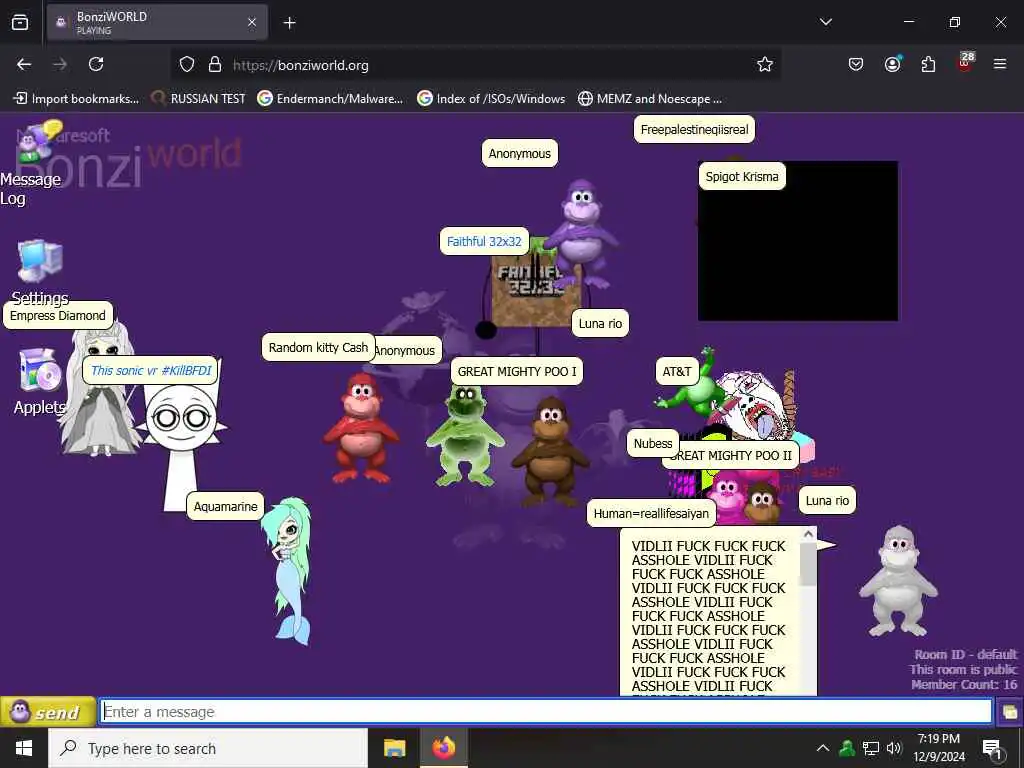This screenshot has height=768, width=1024.
Task: Open the volume speaker tray icon
Action: click(x=894, y=748)
